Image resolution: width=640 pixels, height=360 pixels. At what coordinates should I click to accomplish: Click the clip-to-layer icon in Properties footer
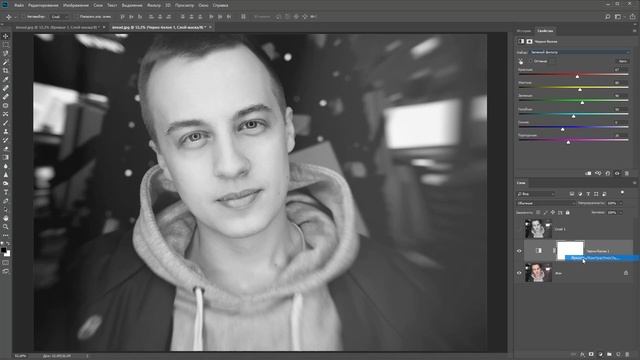click(588, 173)
